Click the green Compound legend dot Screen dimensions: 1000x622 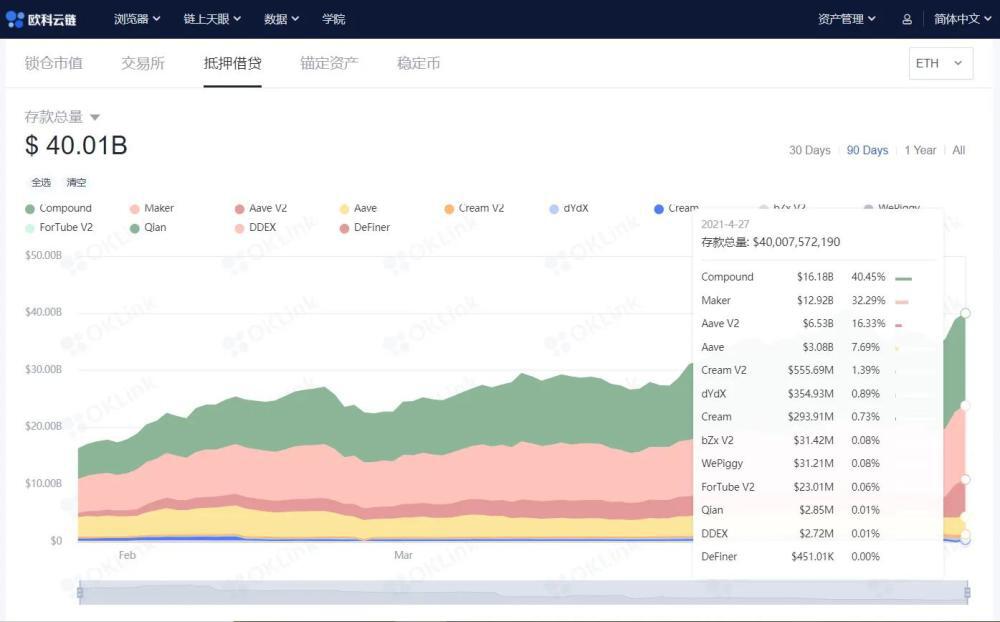click(x=29, y=208)
